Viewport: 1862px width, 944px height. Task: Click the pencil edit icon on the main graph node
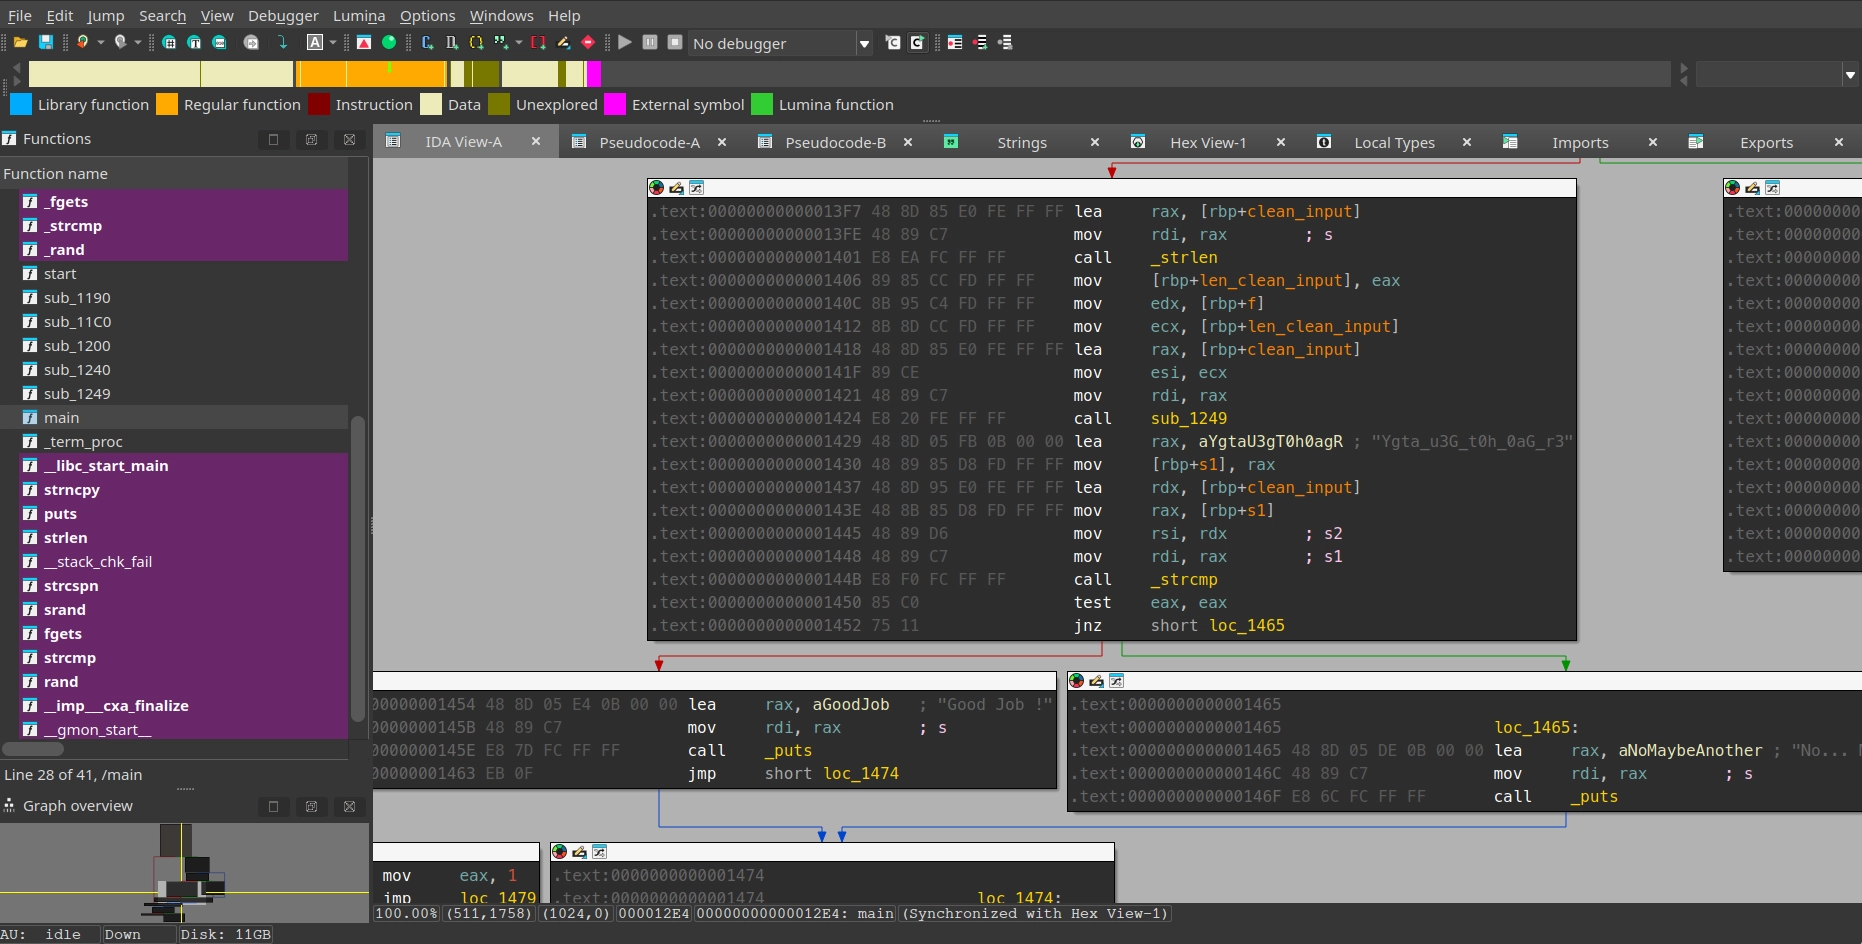pos(676,188)
